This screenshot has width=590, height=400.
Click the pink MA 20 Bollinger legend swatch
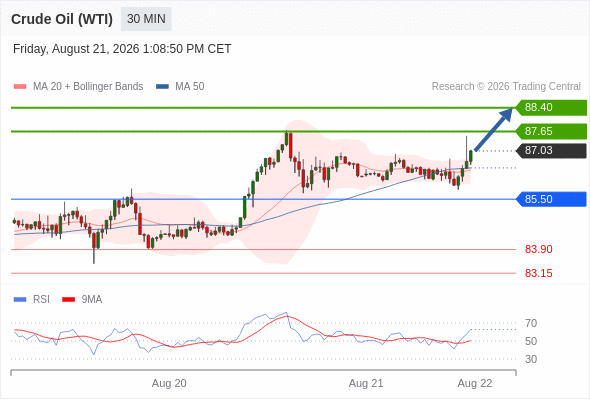coord(20,87)
